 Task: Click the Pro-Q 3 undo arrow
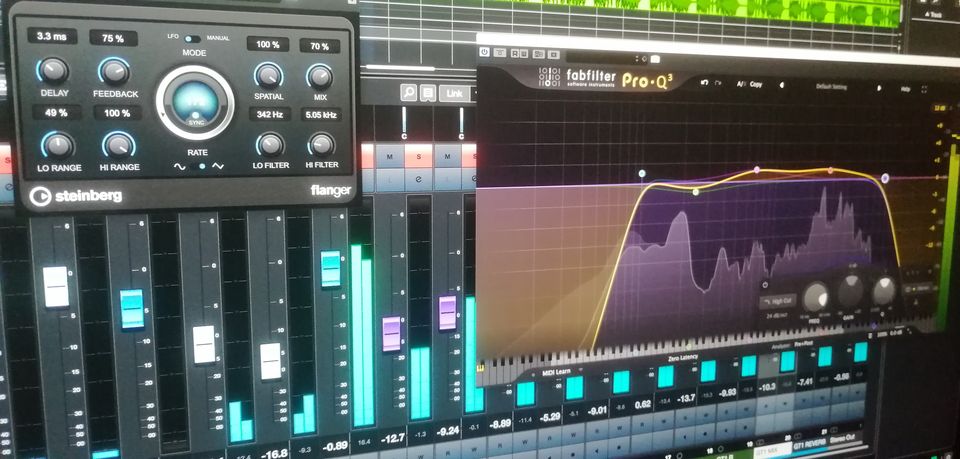click(x=704, y=83)
